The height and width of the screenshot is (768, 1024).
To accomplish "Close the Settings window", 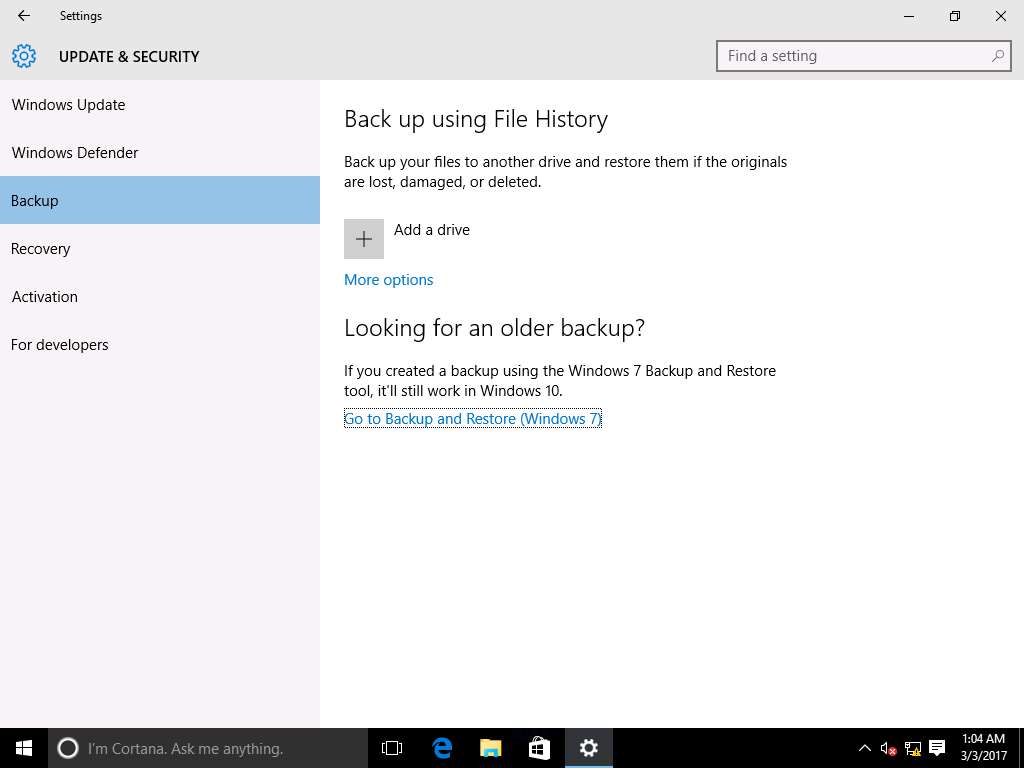I will point(1000,16).
